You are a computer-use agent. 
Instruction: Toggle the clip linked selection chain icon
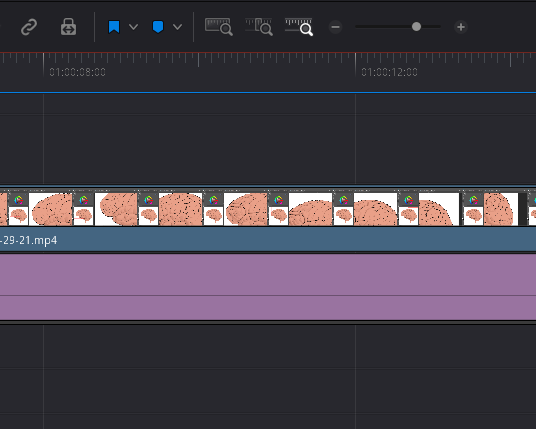click(x=29, y=27)
